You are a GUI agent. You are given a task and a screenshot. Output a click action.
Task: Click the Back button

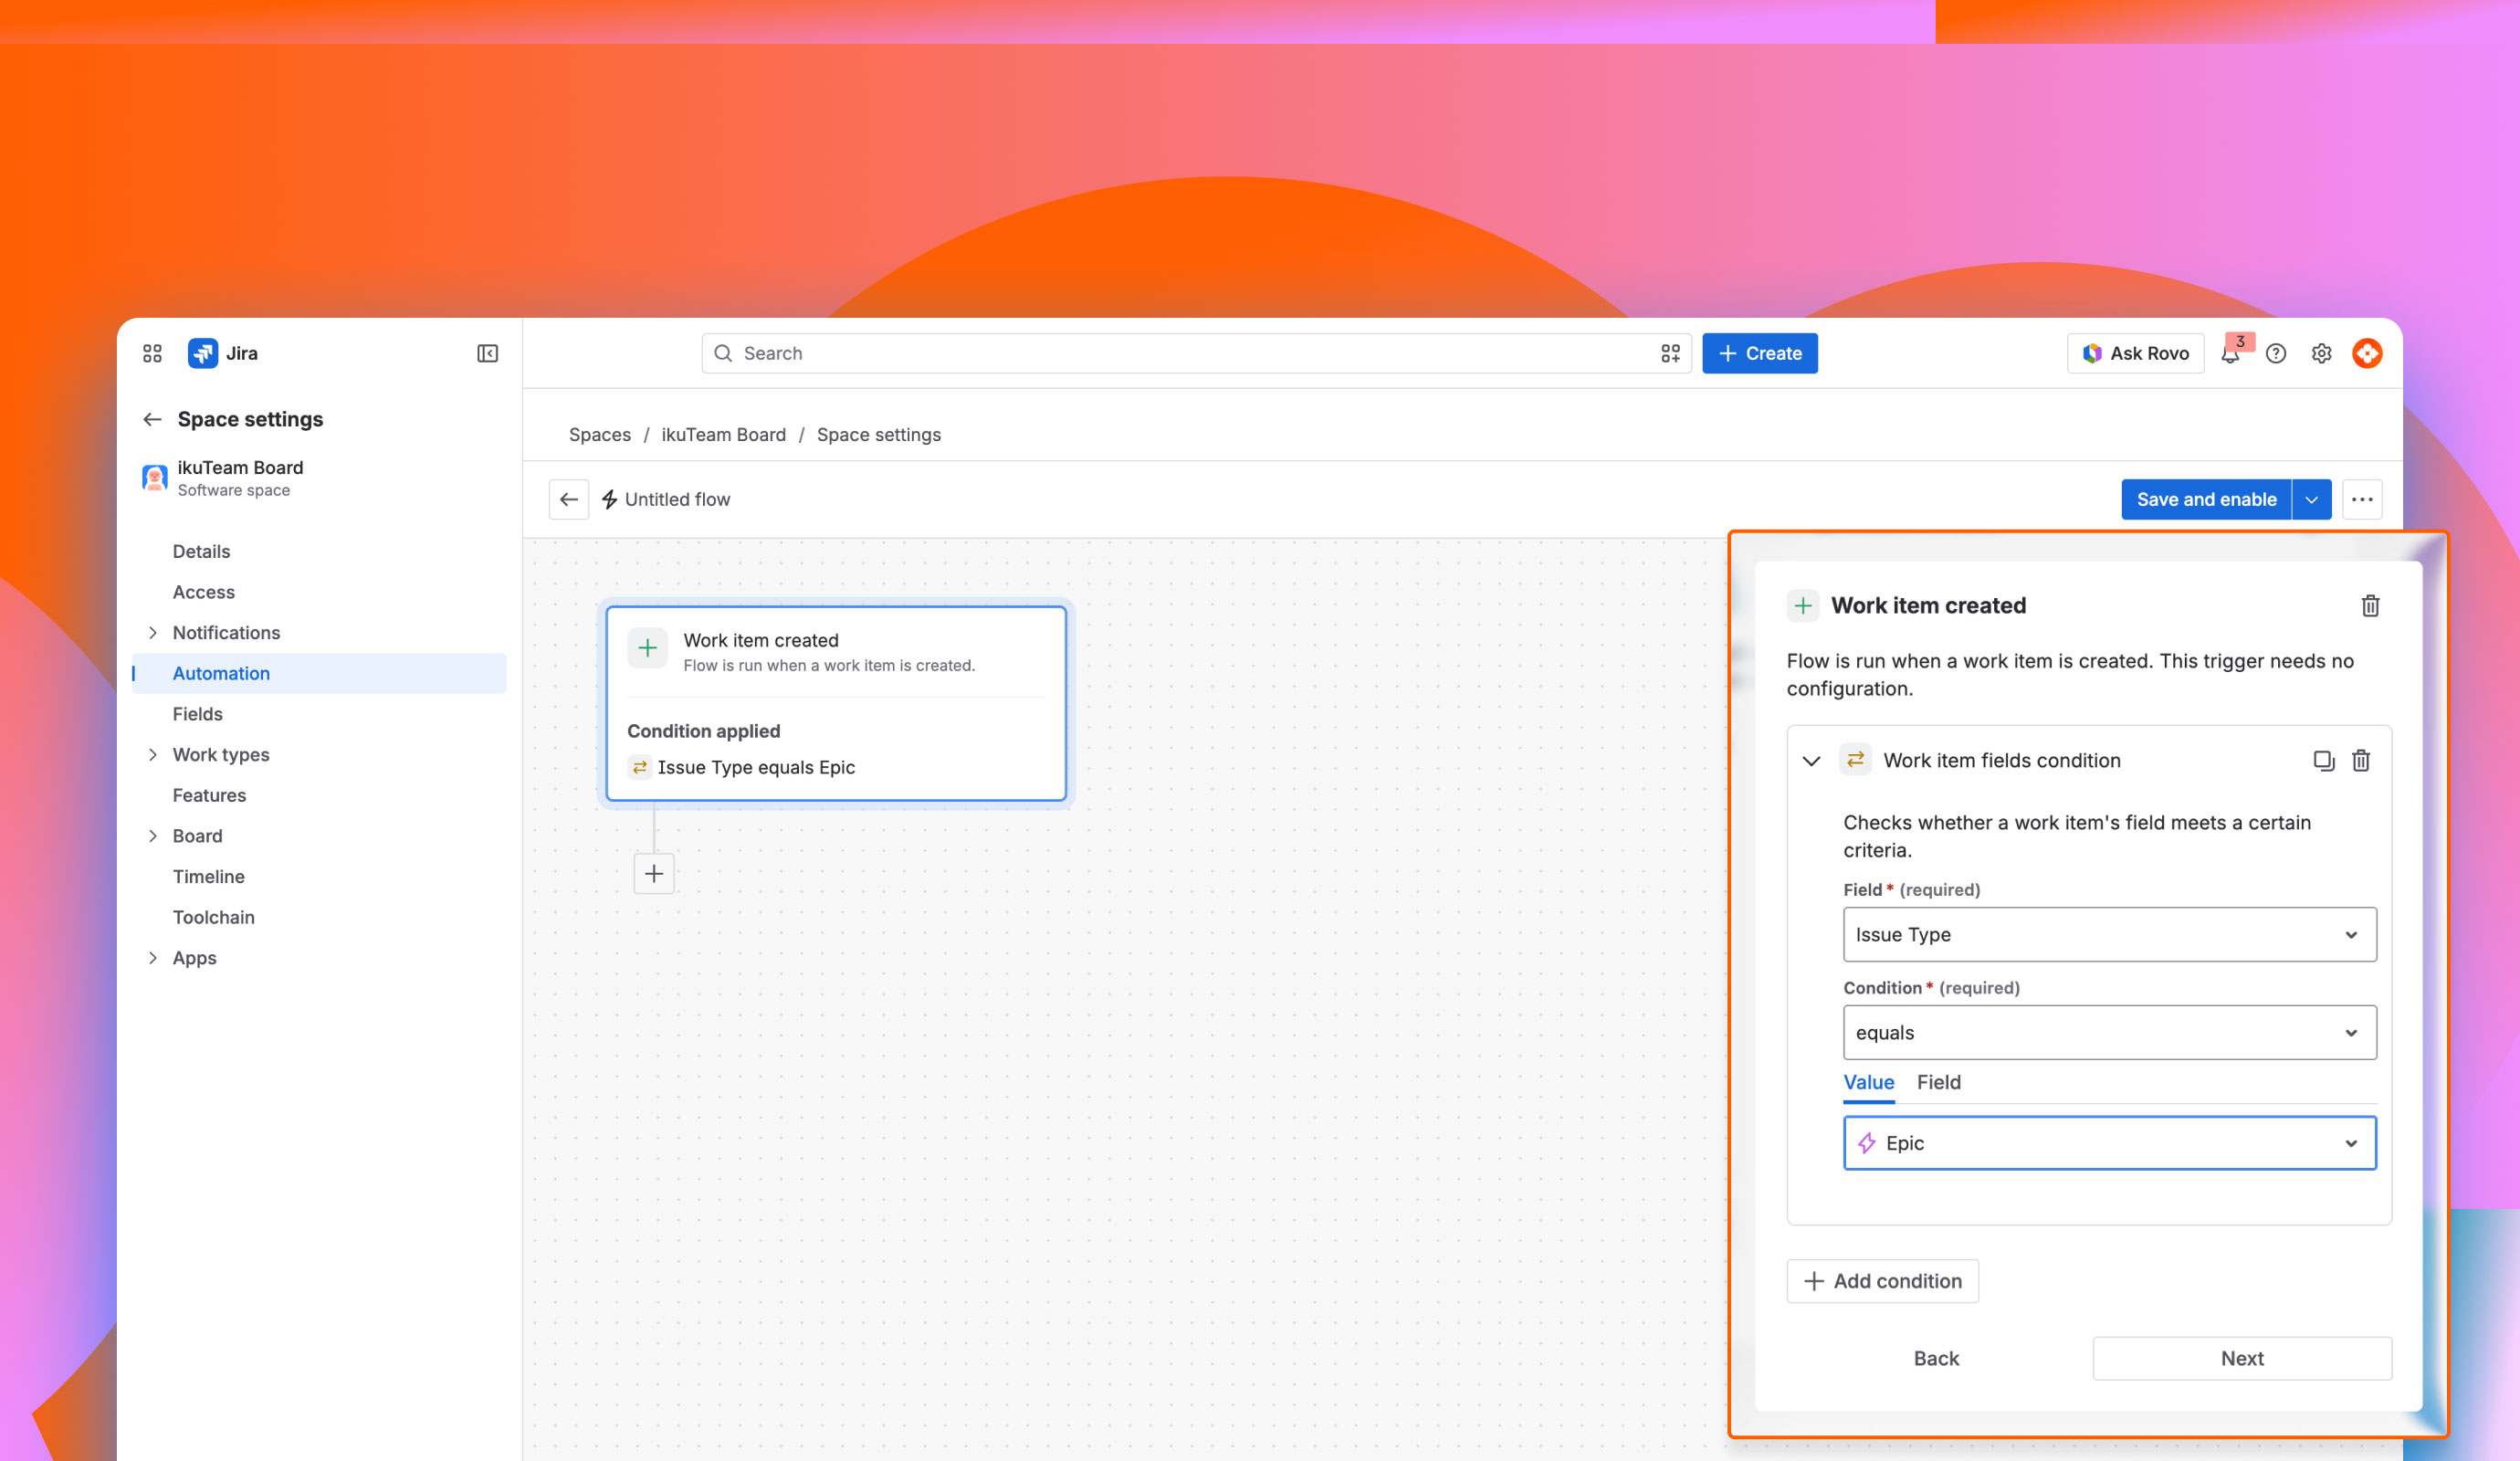[x=1936, y=1358]
